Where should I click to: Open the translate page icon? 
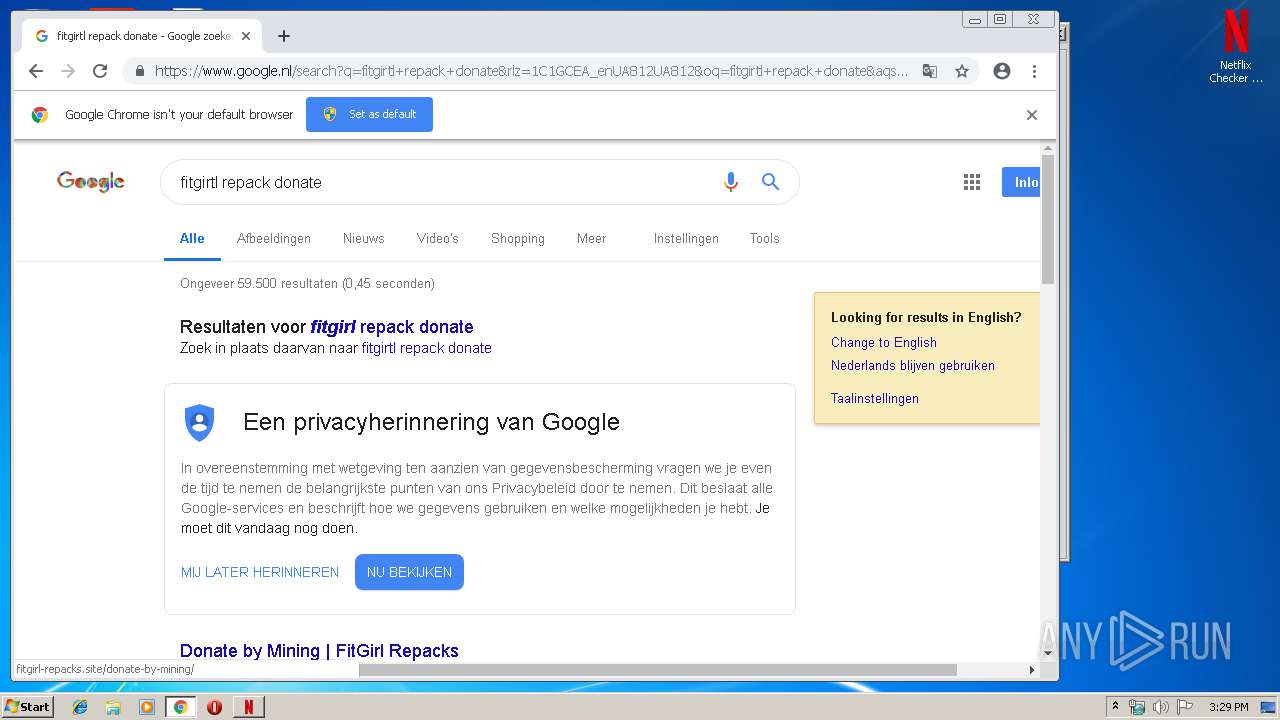930,71
